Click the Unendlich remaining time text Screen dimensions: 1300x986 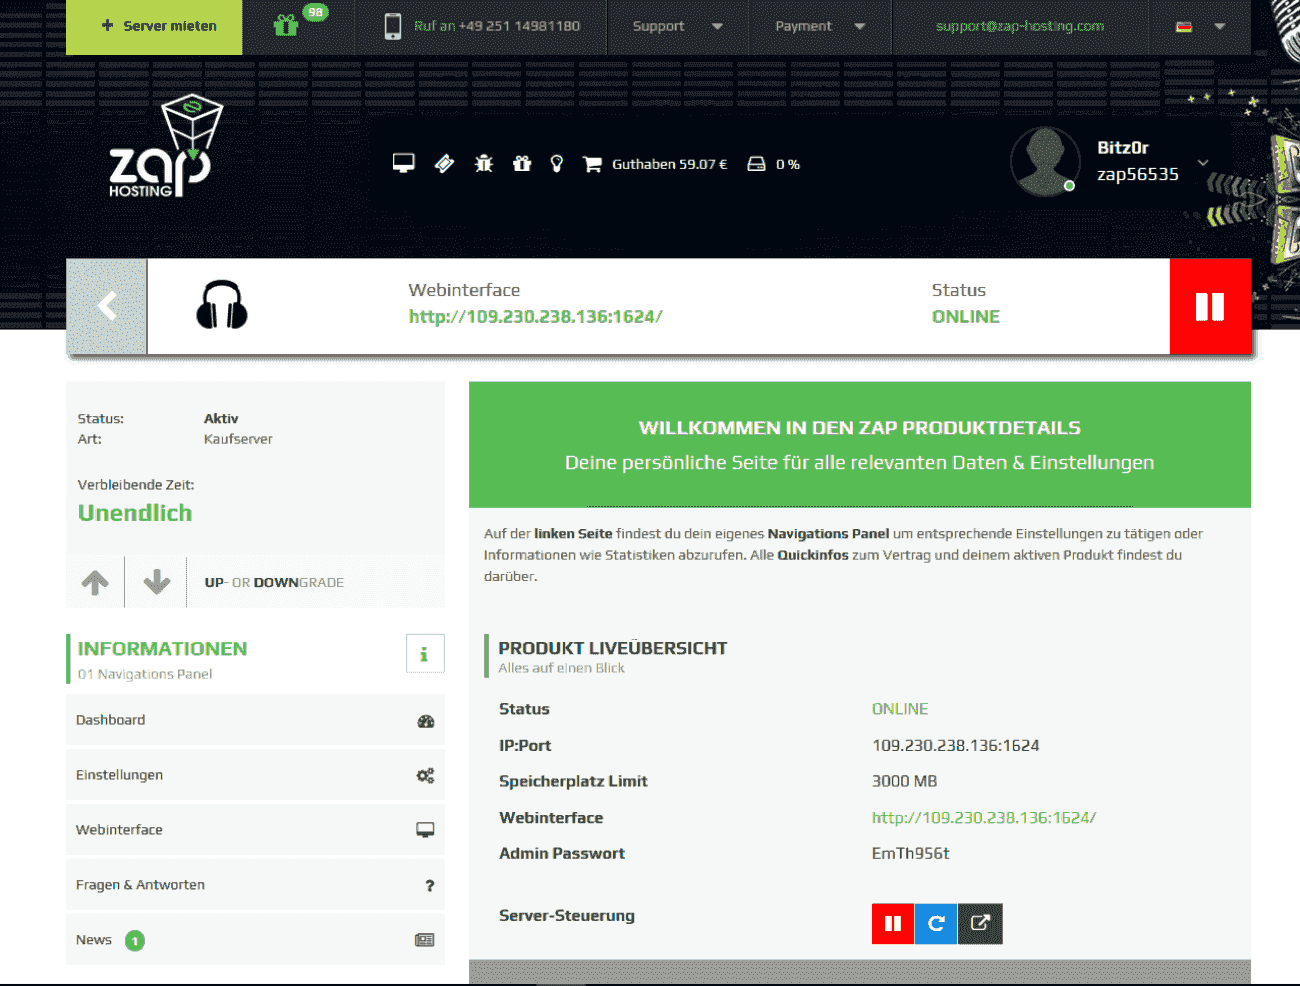[x=135, y=513]
